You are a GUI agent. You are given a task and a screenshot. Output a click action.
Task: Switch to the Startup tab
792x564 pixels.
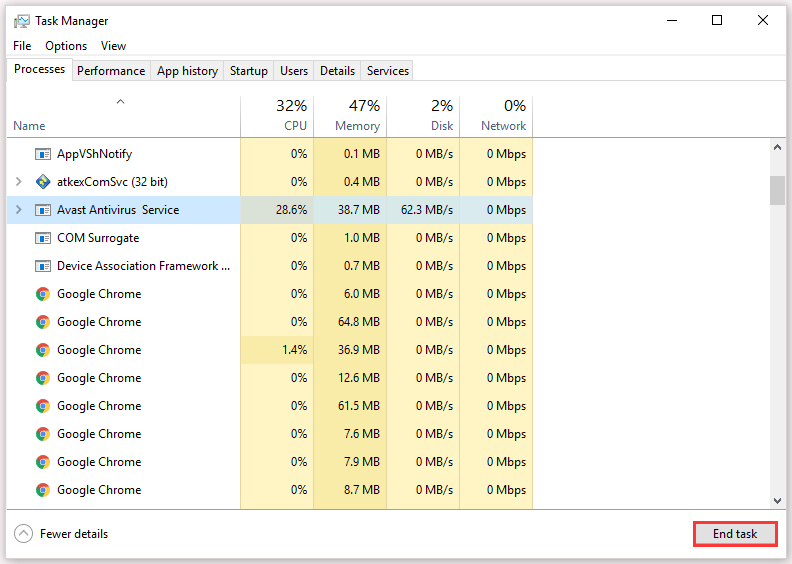tap(249, 71)
